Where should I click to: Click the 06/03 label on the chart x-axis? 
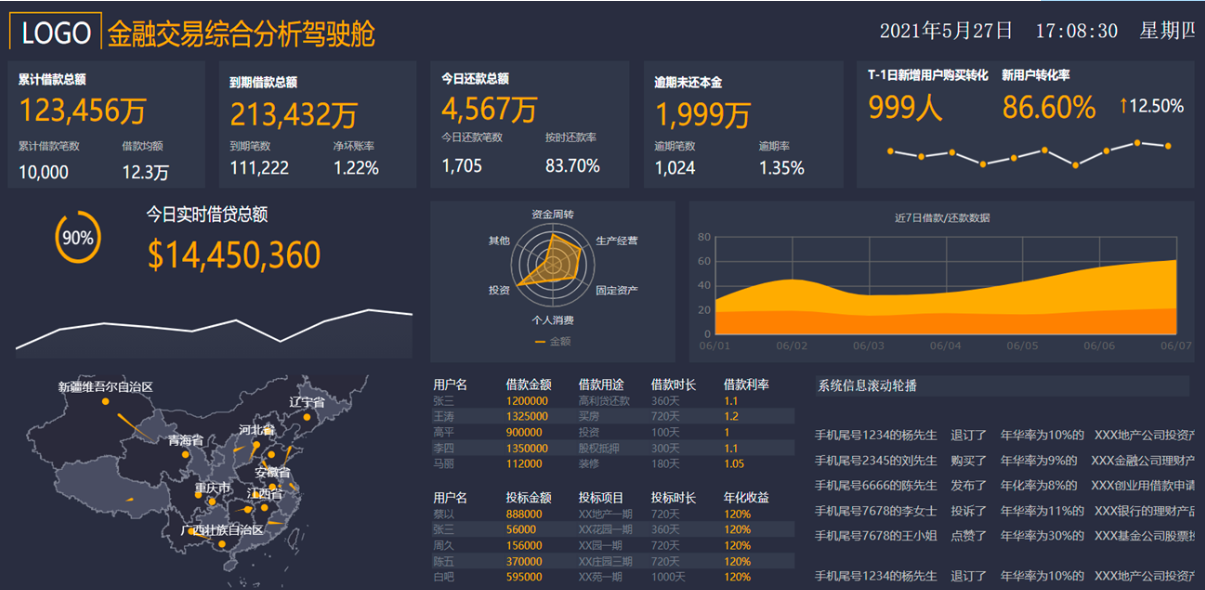[x=868, y=345]
